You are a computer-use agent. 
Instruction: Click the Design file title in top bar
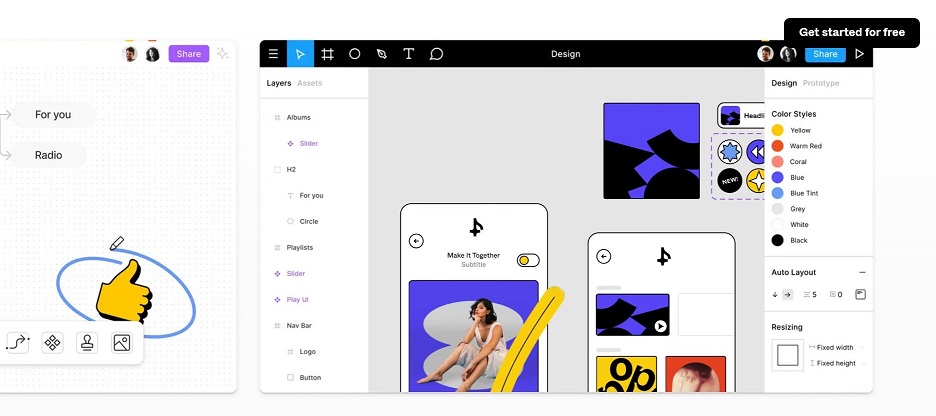pos(565,54)
